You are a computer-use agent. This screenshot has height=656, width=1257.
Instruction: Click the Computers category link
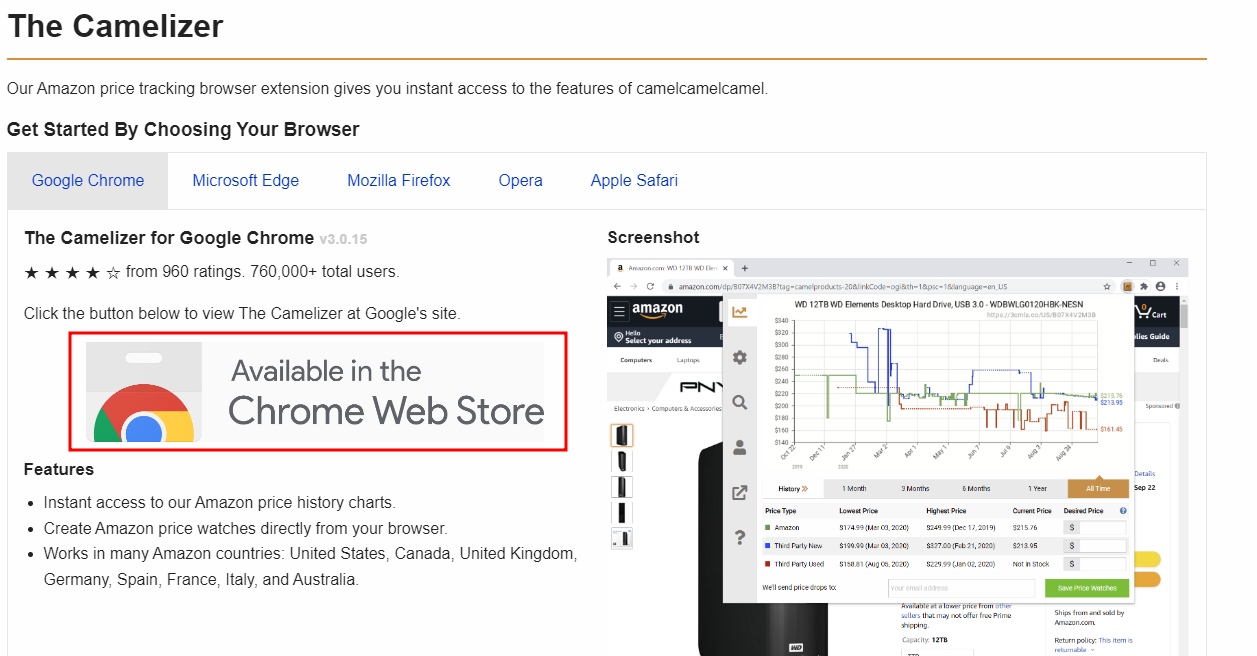coord(636,360)
